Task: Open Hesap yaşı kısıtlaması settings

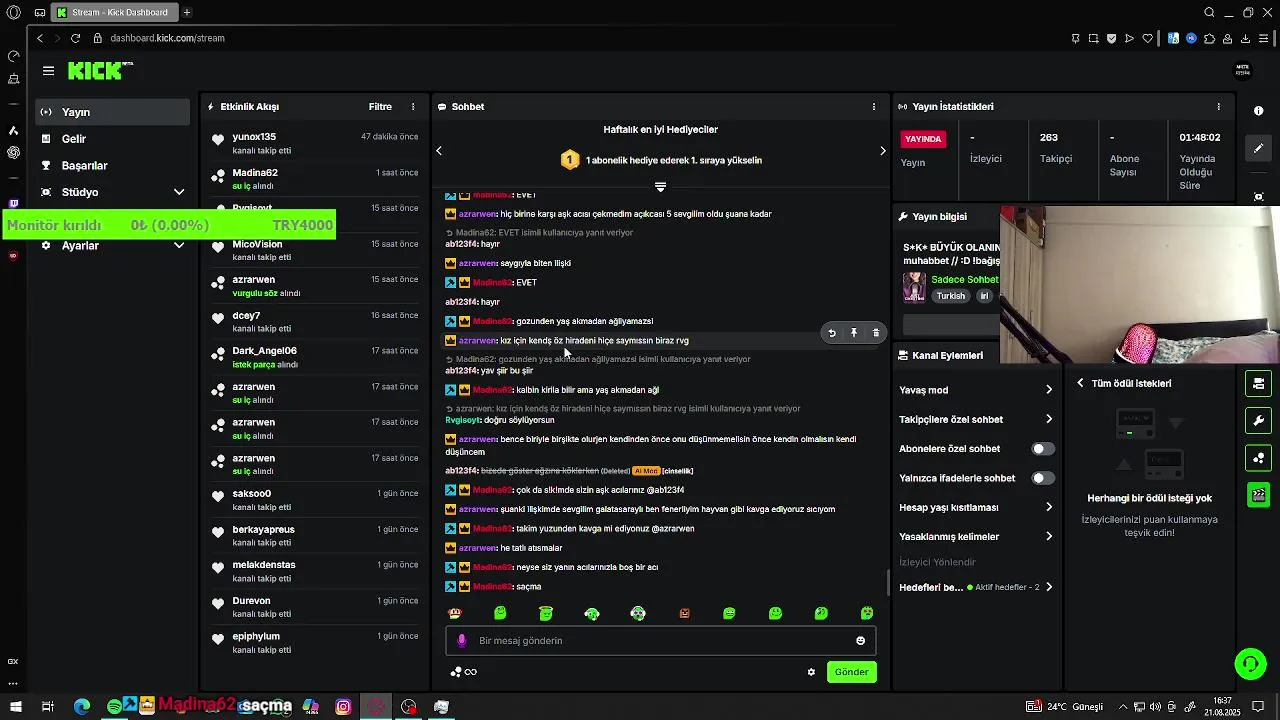Action: pos(976,507)
